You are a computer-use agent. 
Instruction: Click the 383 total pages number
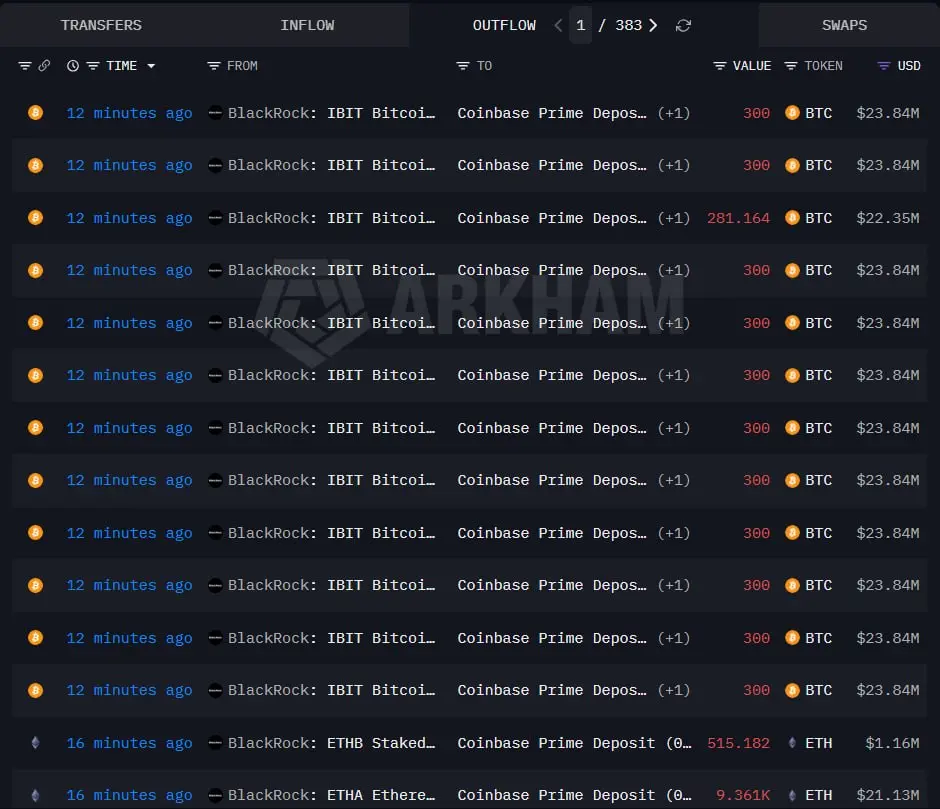[x=629, y=25]
